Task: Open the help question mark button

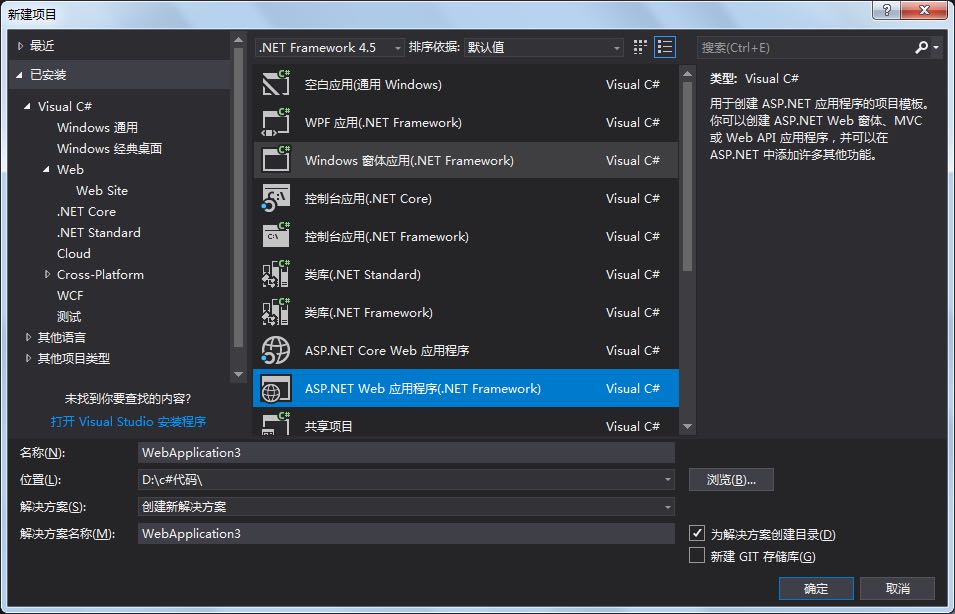Action: [x=887, y=10]
